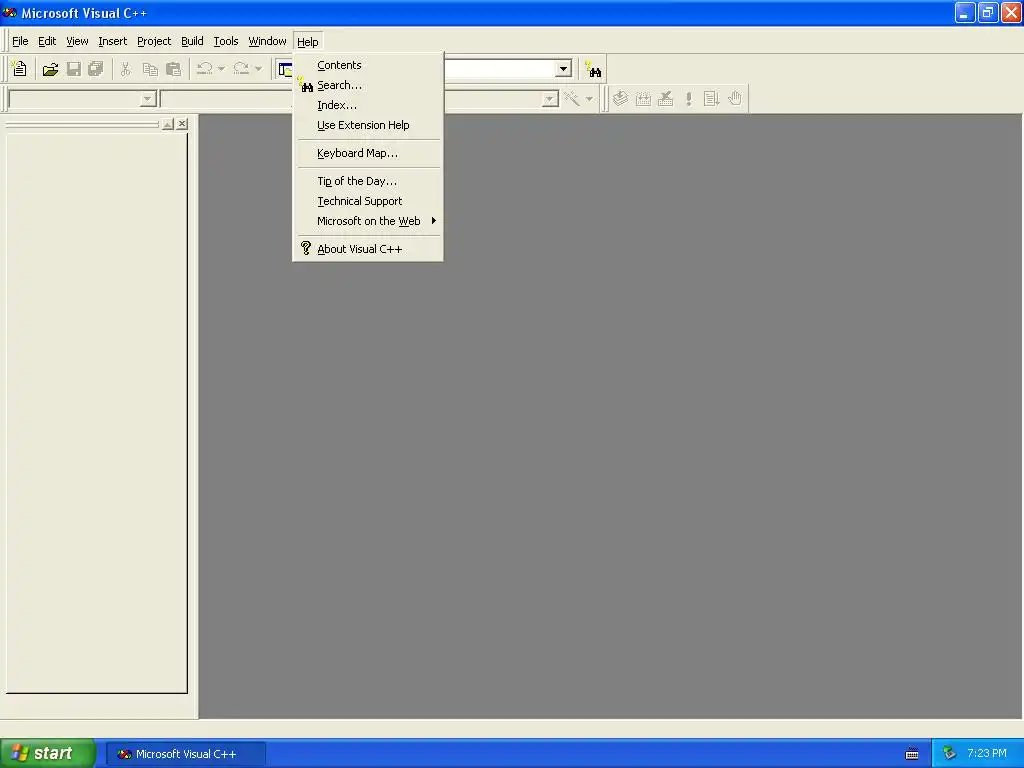Open the Redo history dropdown arrow

pos(258,69)
